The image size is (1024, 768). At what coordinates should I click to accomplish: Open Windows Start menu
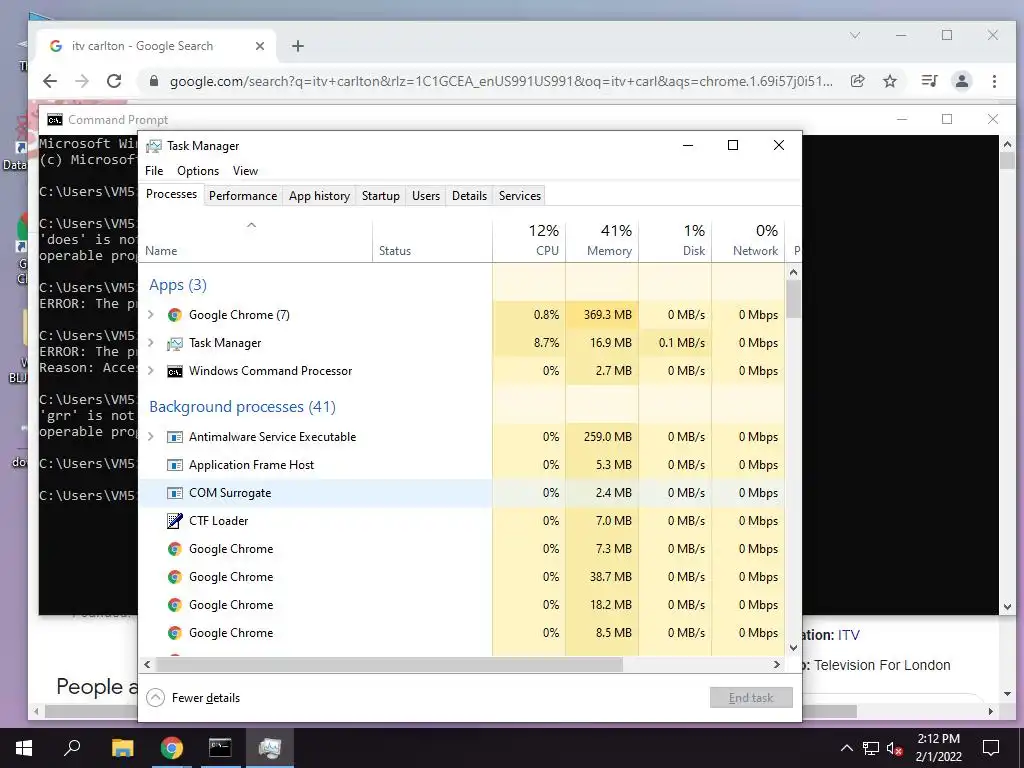click(x=24, y=748)
